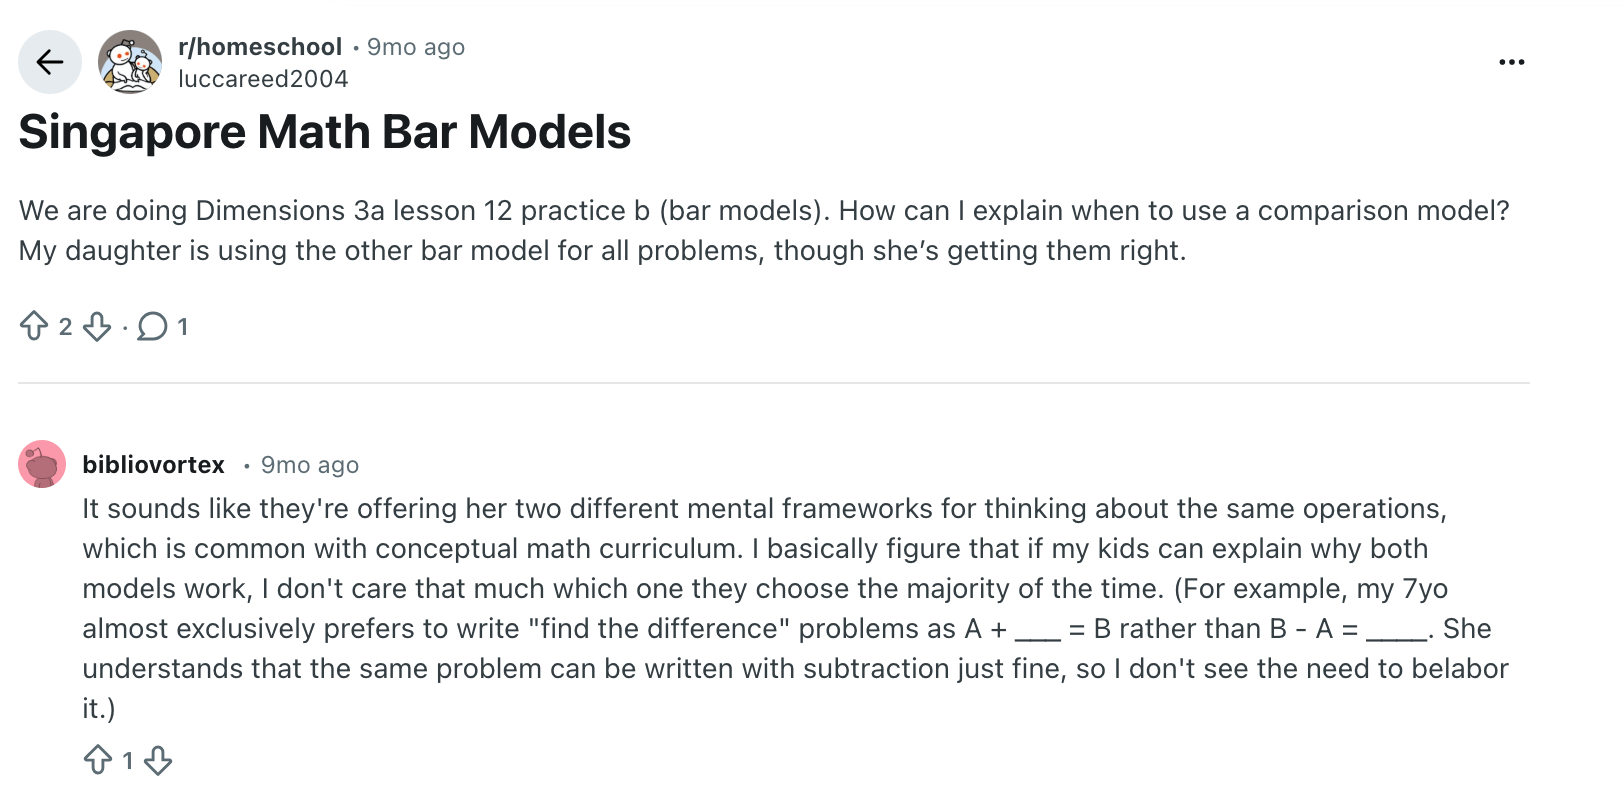Click the vote score on bibliovortex's comment
Screen dimensions: 1624x808
pyautogui.click(x=128, y=761)
